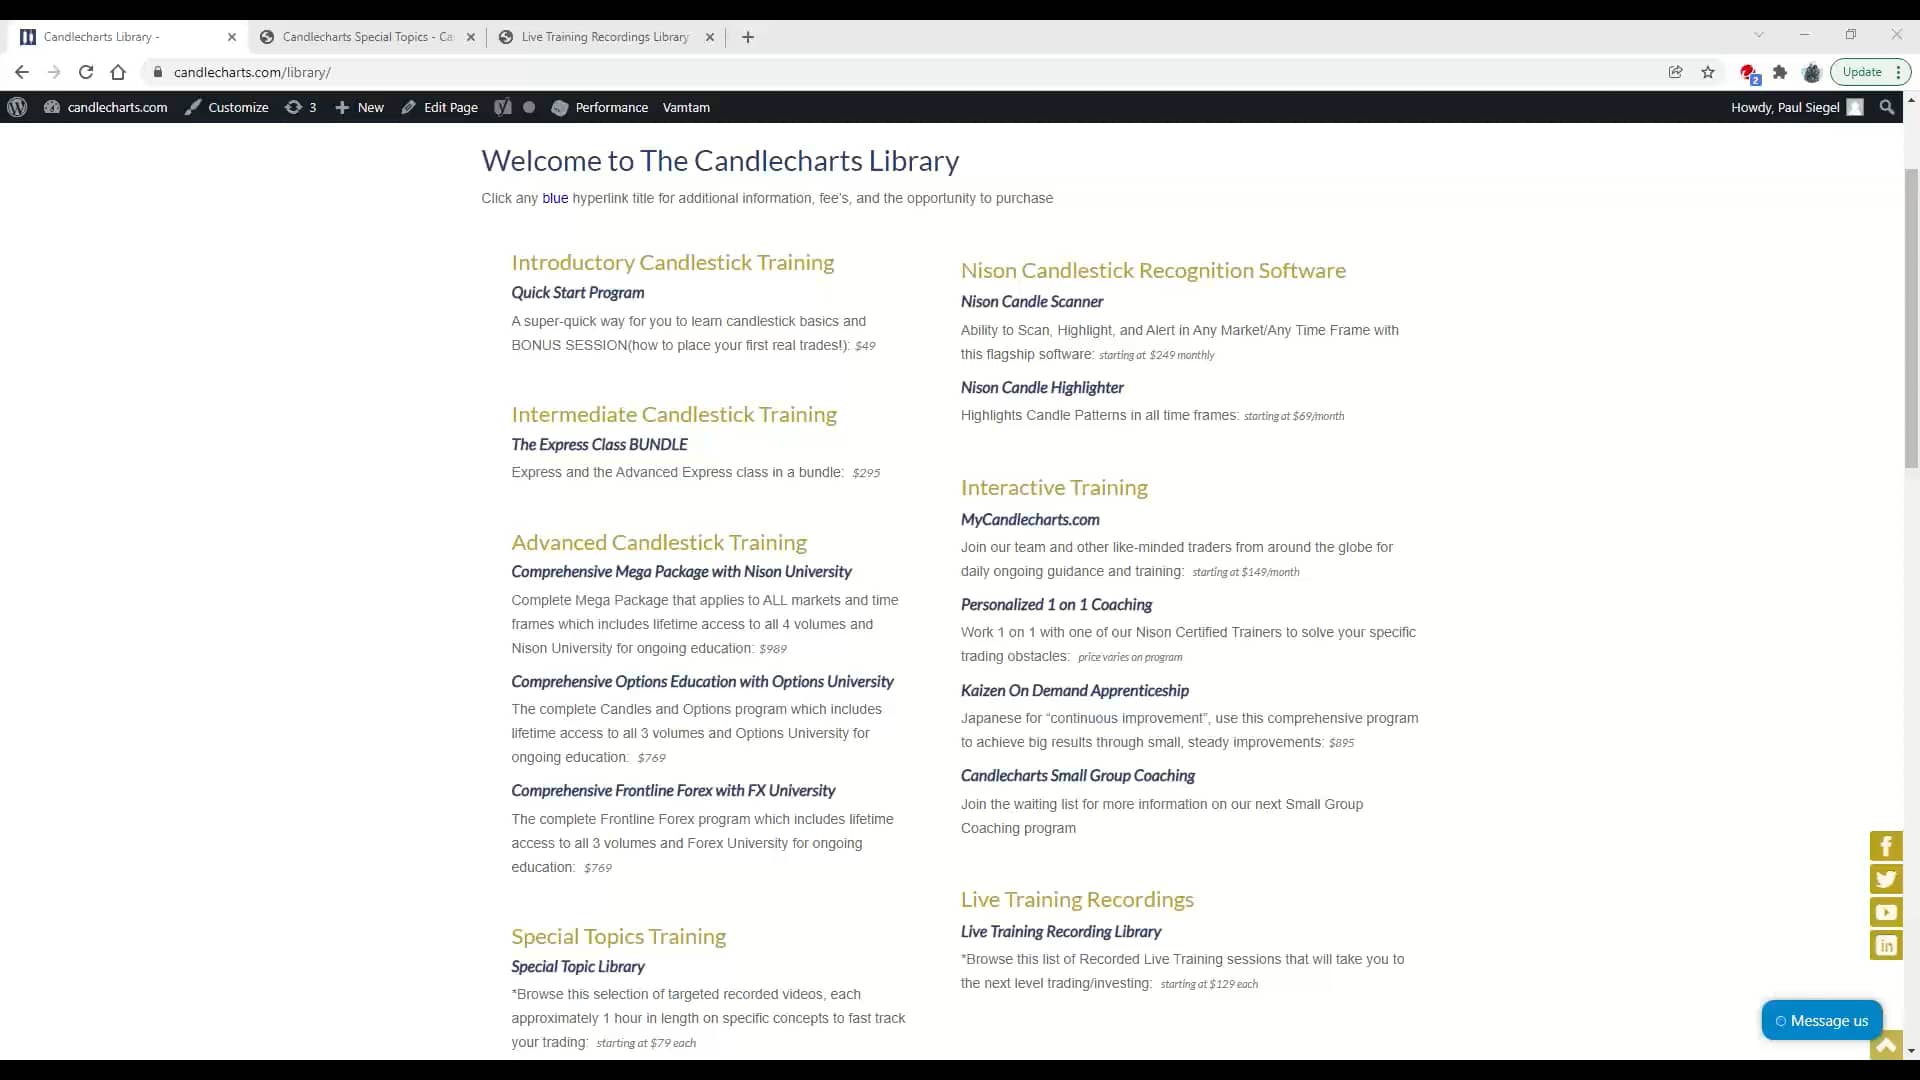Image resolution: width=1920 pixels, height=1080 pixels.
Task: Click the Interactive Training heading
Action: click(x=1054, y=487)
